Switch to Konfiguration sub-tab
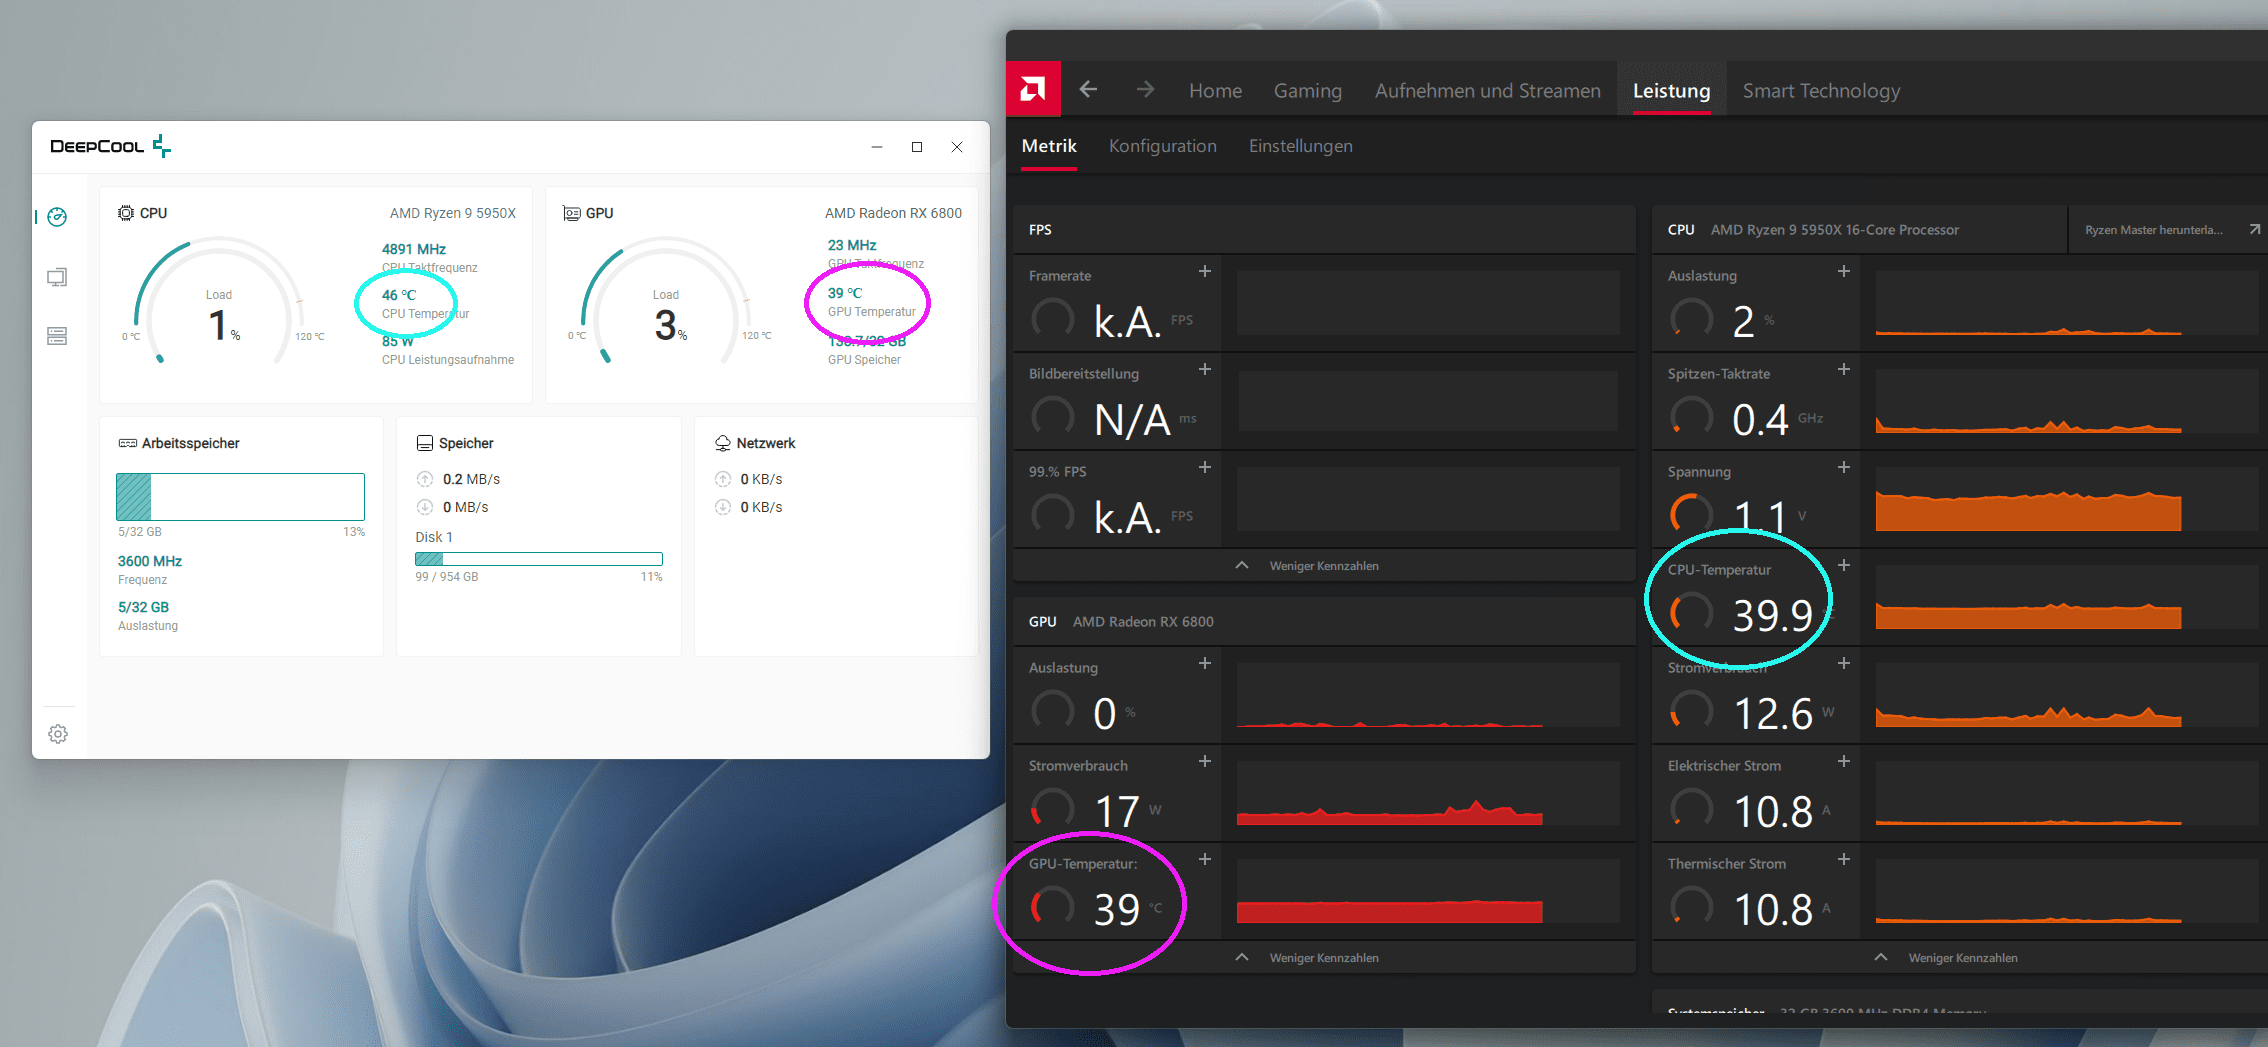2268x1047 pixels. (x=1162, y=146)
